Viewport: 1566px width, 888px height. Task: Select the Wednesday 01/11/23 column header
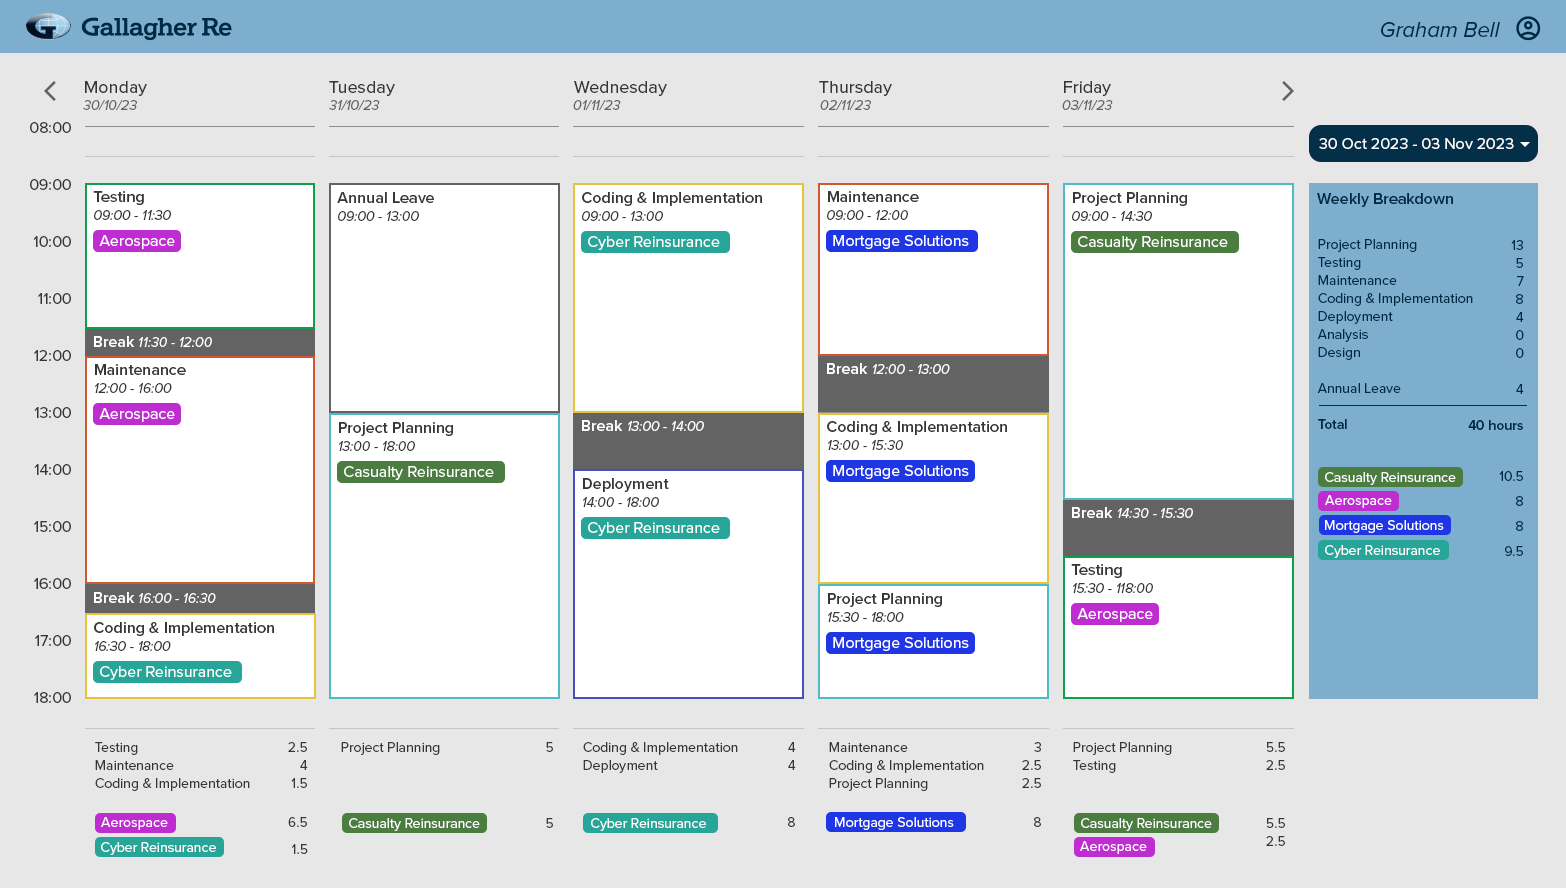click(x=620, y=95)
